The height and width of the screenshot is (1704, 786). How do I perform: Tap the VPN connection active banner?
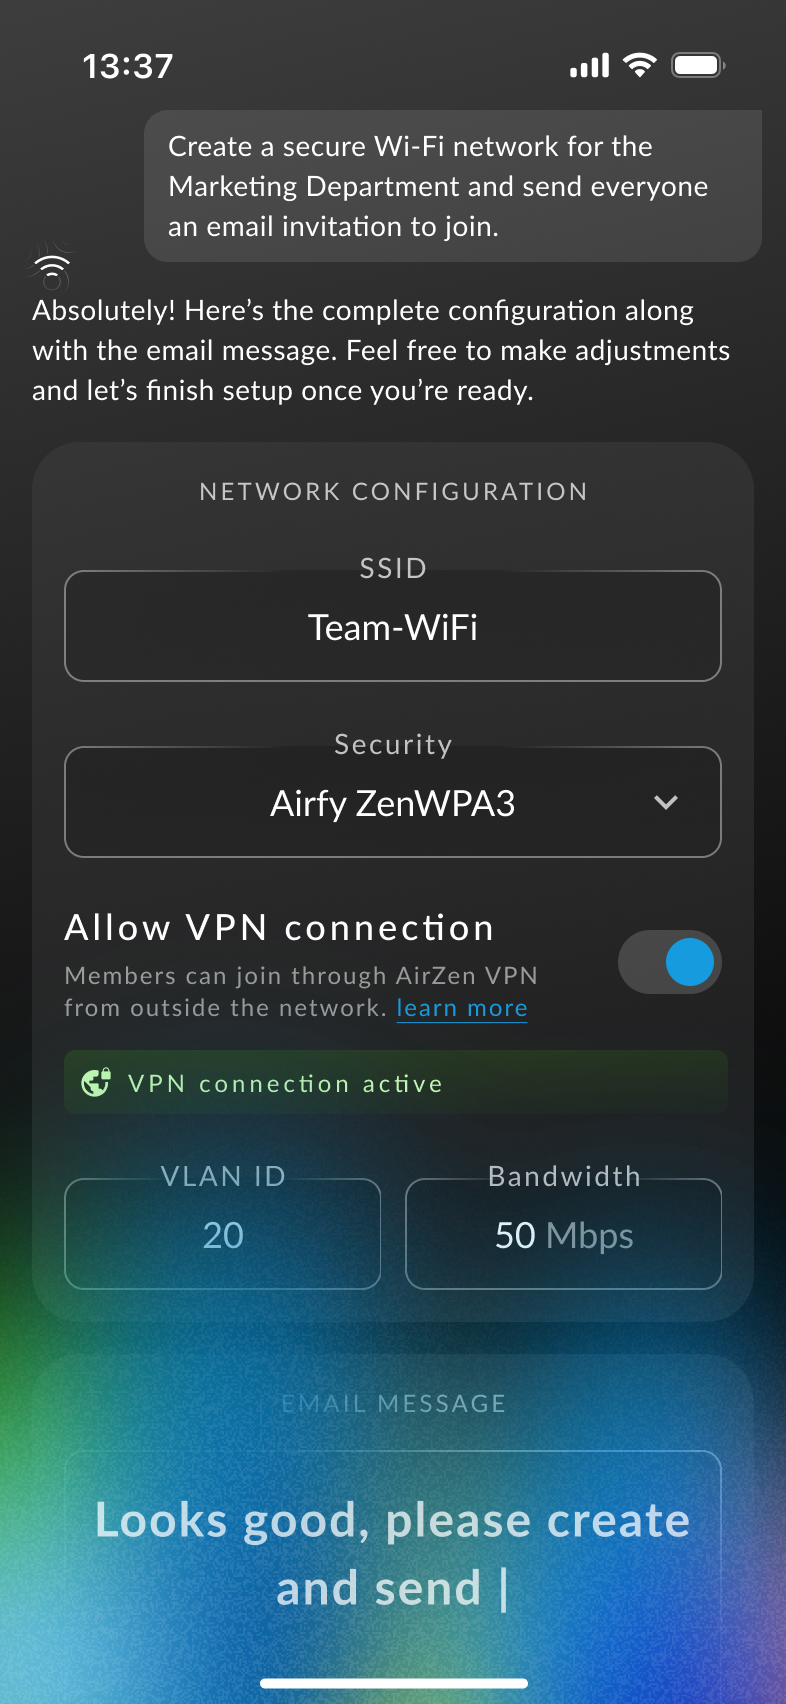[396, 1082]
